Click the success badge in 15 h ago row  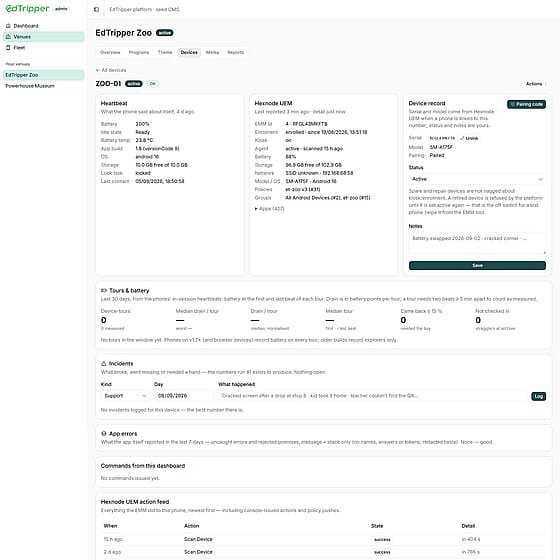382,540
